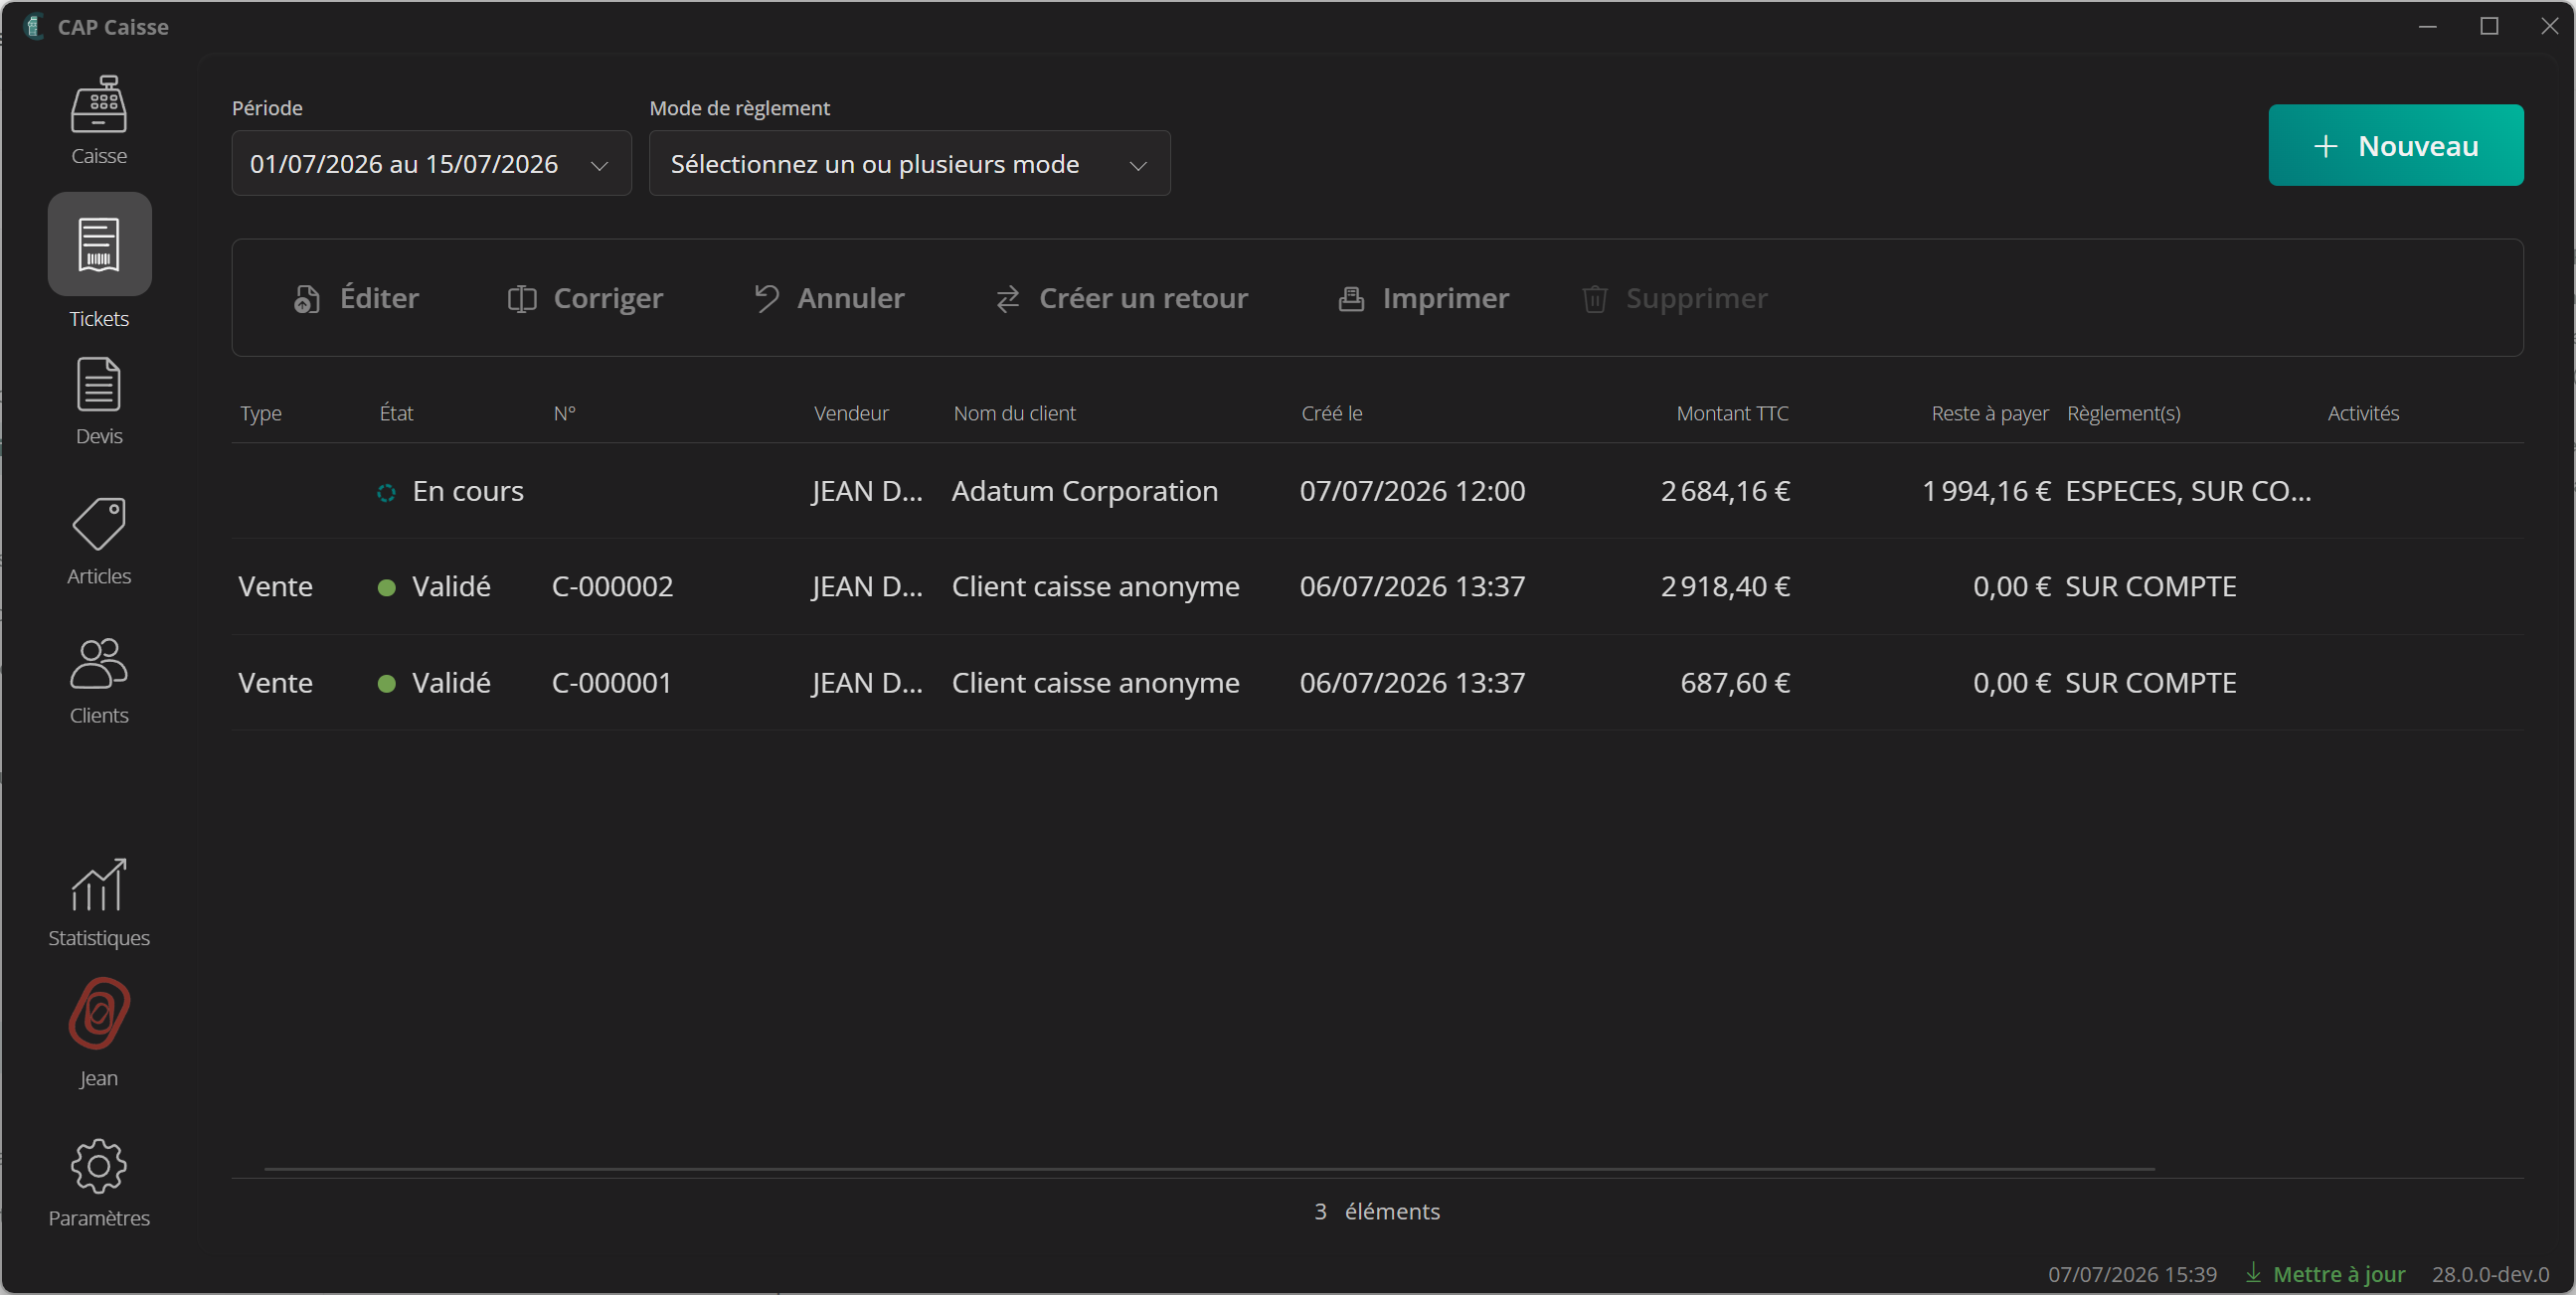This screenshot has width=2576, height=1295.
Task: Click the 28.0.0-dev.0 version label
Action: 2490,1274
